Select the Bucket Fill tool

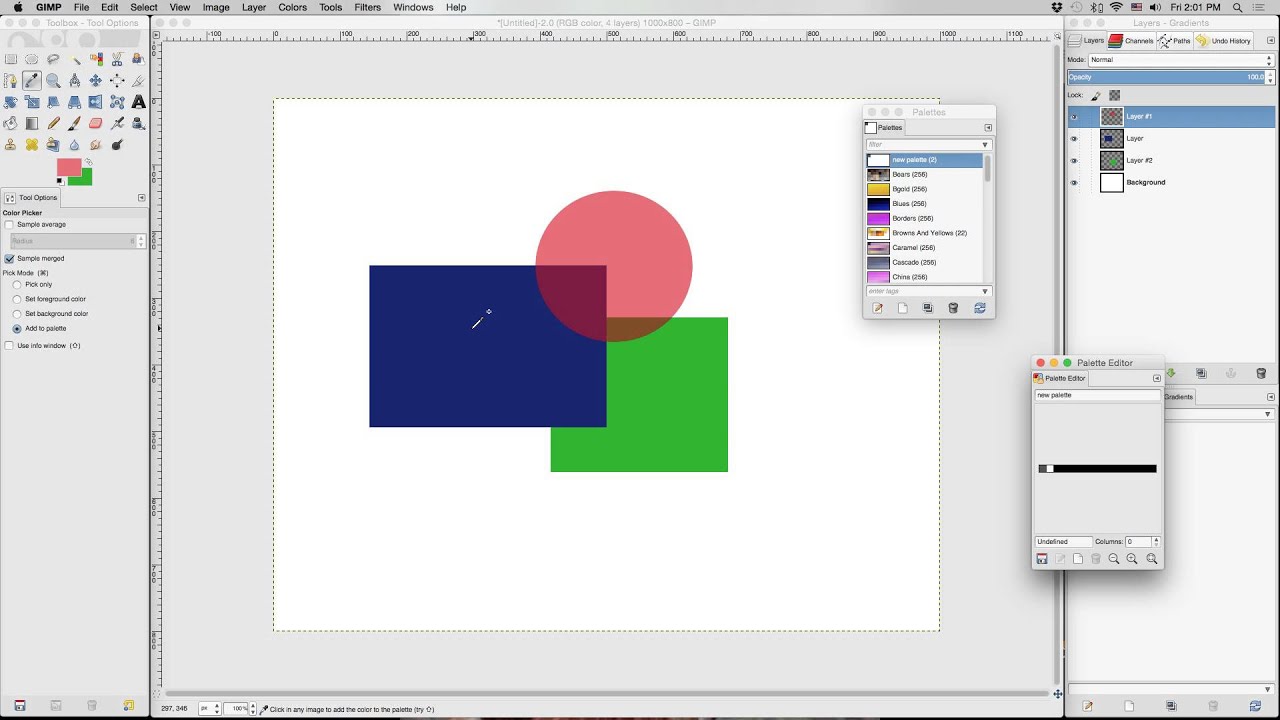tap(10, 123)
